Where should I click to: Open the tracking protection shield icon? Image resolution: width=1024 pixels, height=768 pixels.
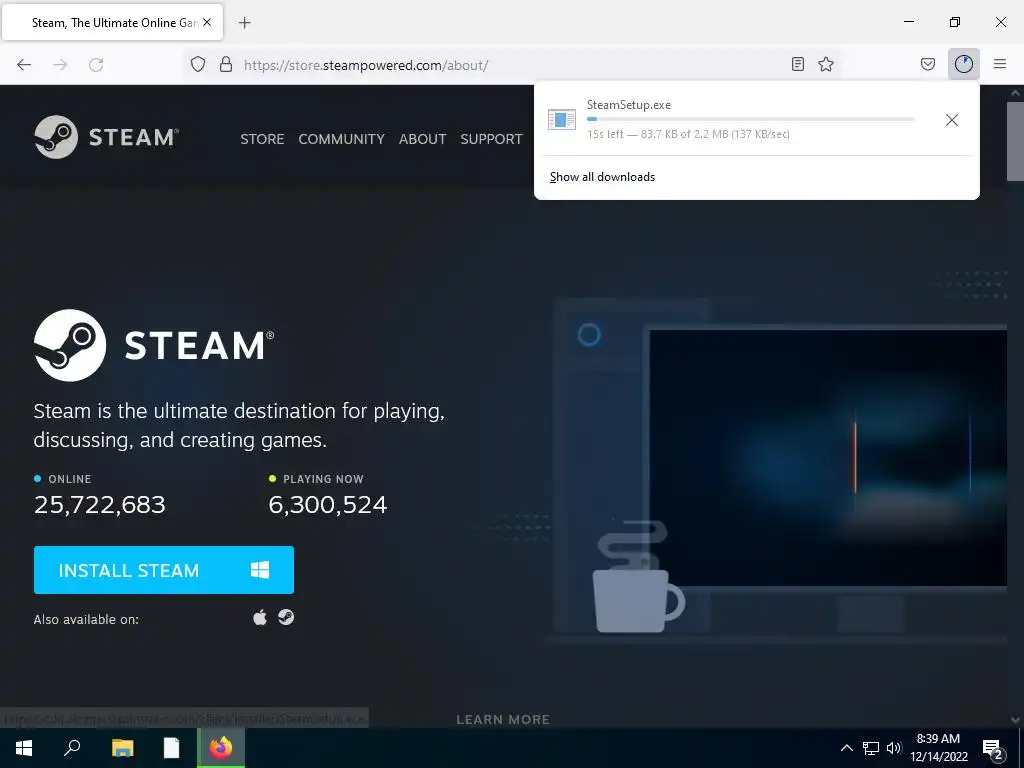(198, 64)
